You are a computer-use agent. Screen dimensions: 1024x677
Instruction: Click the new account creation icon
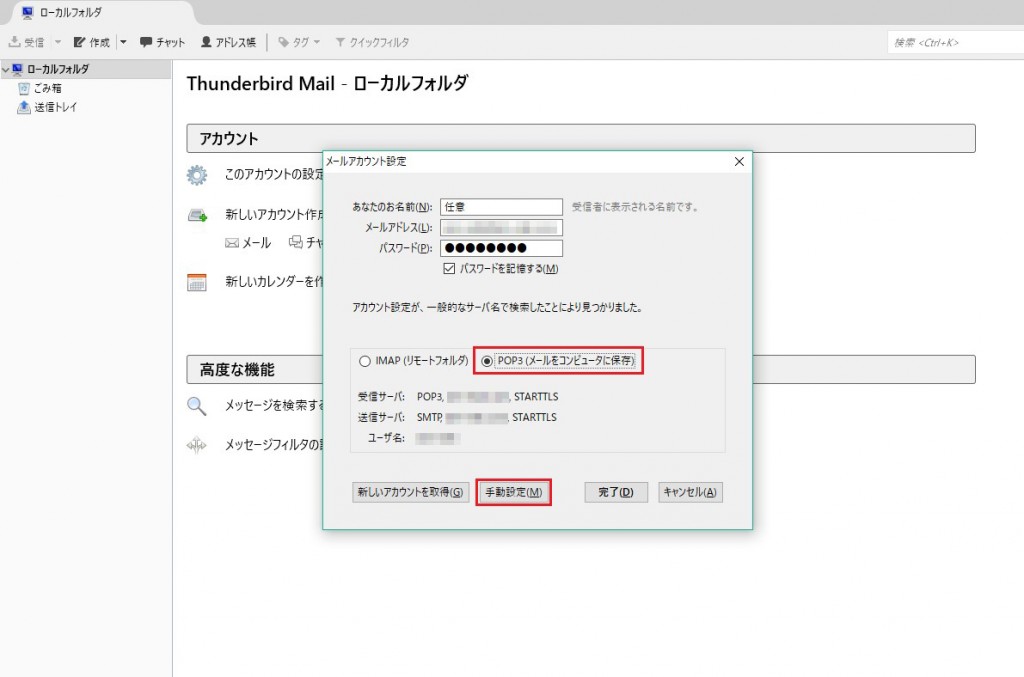(197, 215)
